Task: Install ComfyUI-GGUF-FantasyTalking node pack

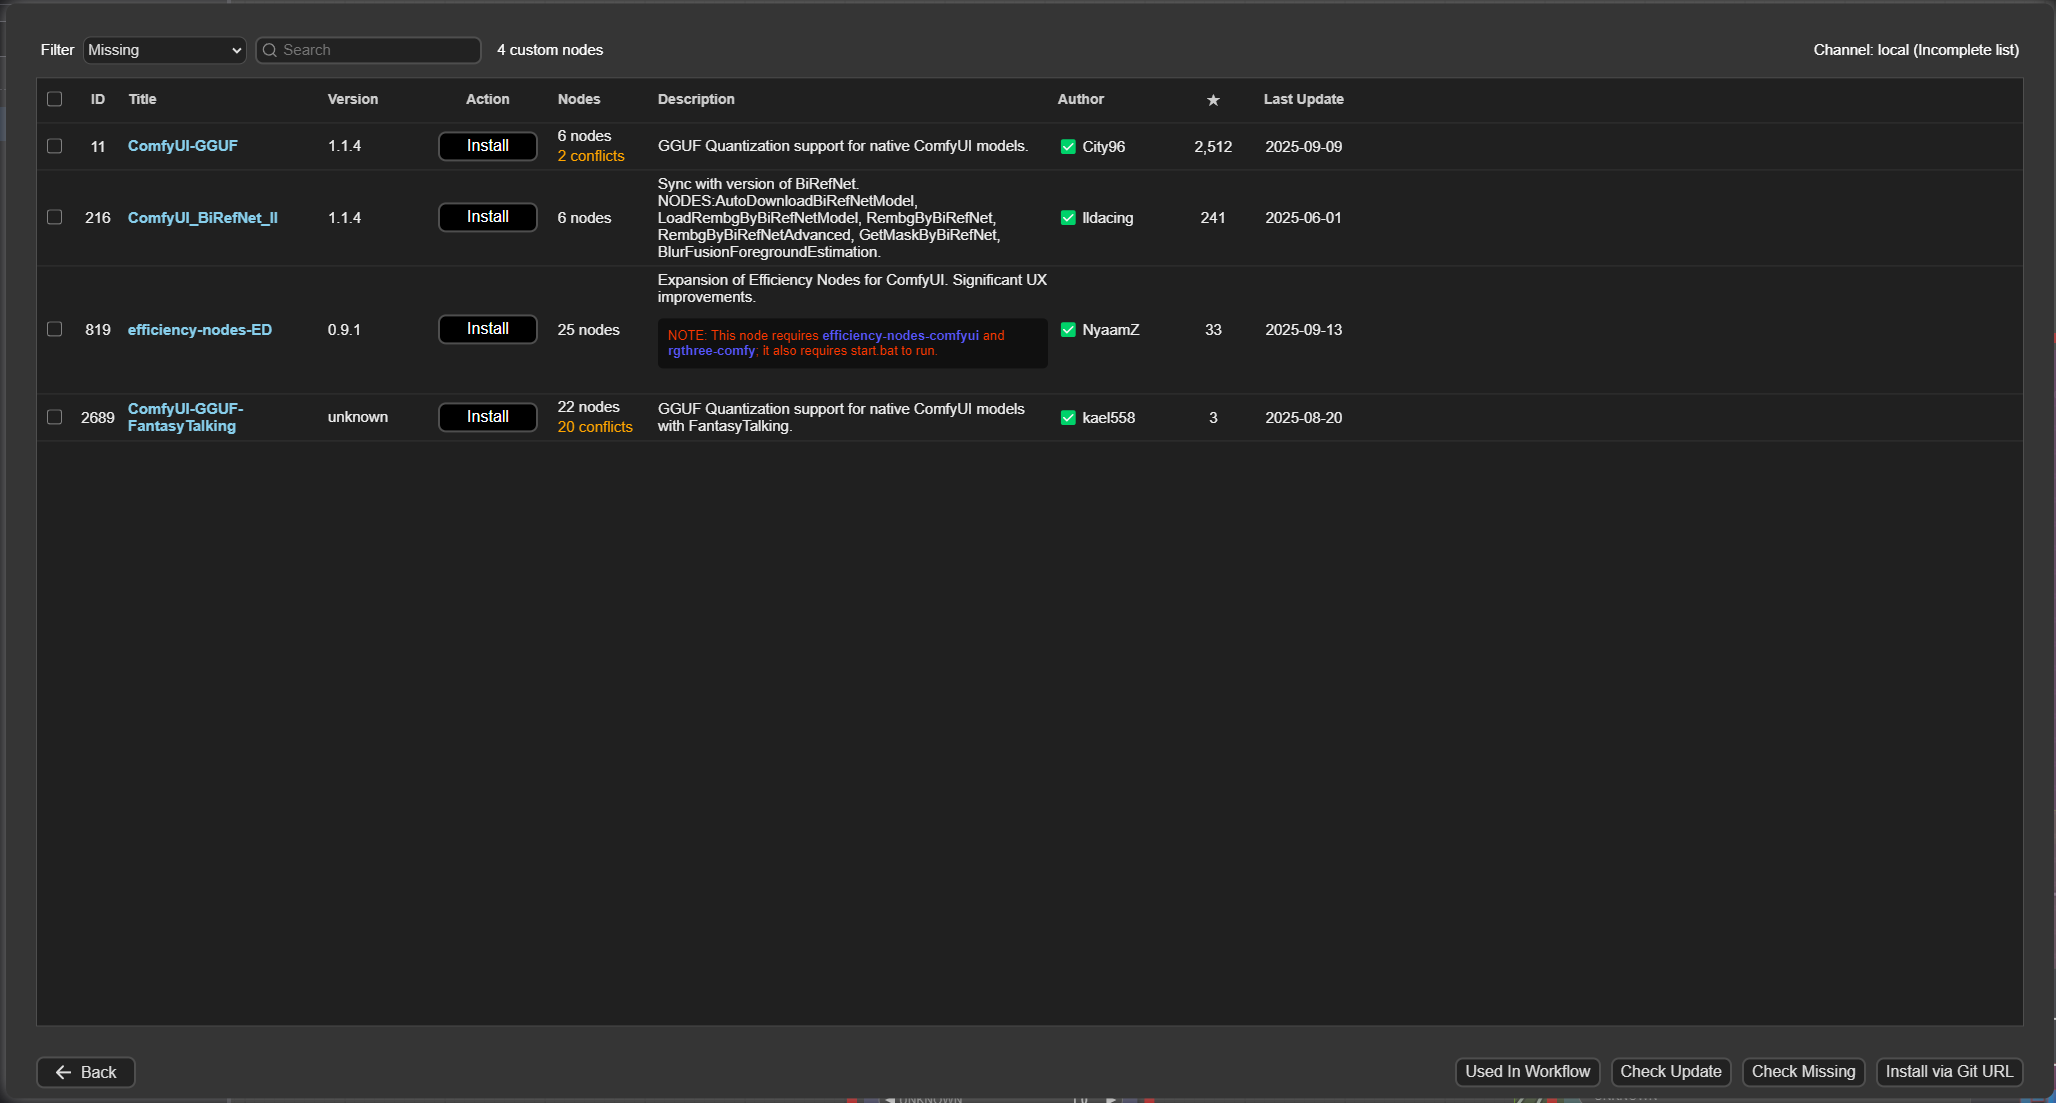Action: click(x=488, y=417)
